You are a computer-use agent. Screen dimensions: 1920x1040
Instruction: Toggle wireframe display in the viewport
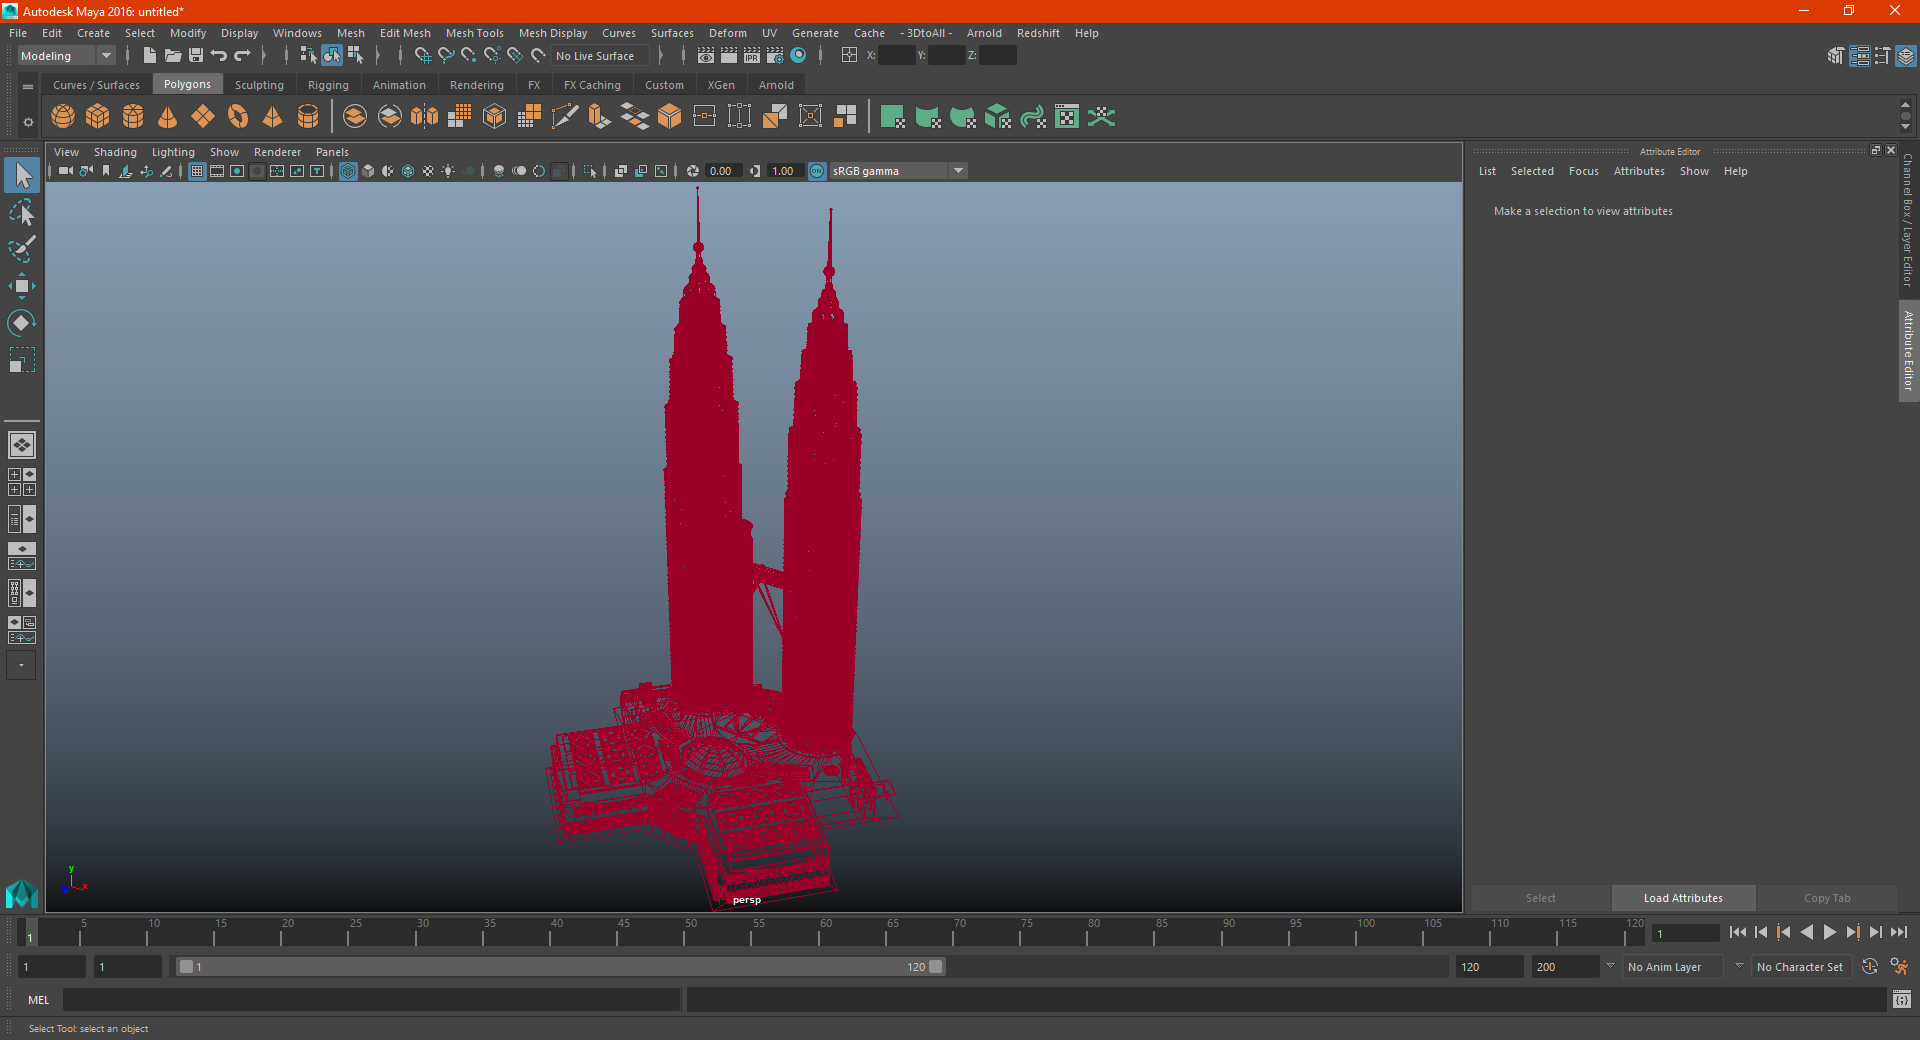(348, 171)
